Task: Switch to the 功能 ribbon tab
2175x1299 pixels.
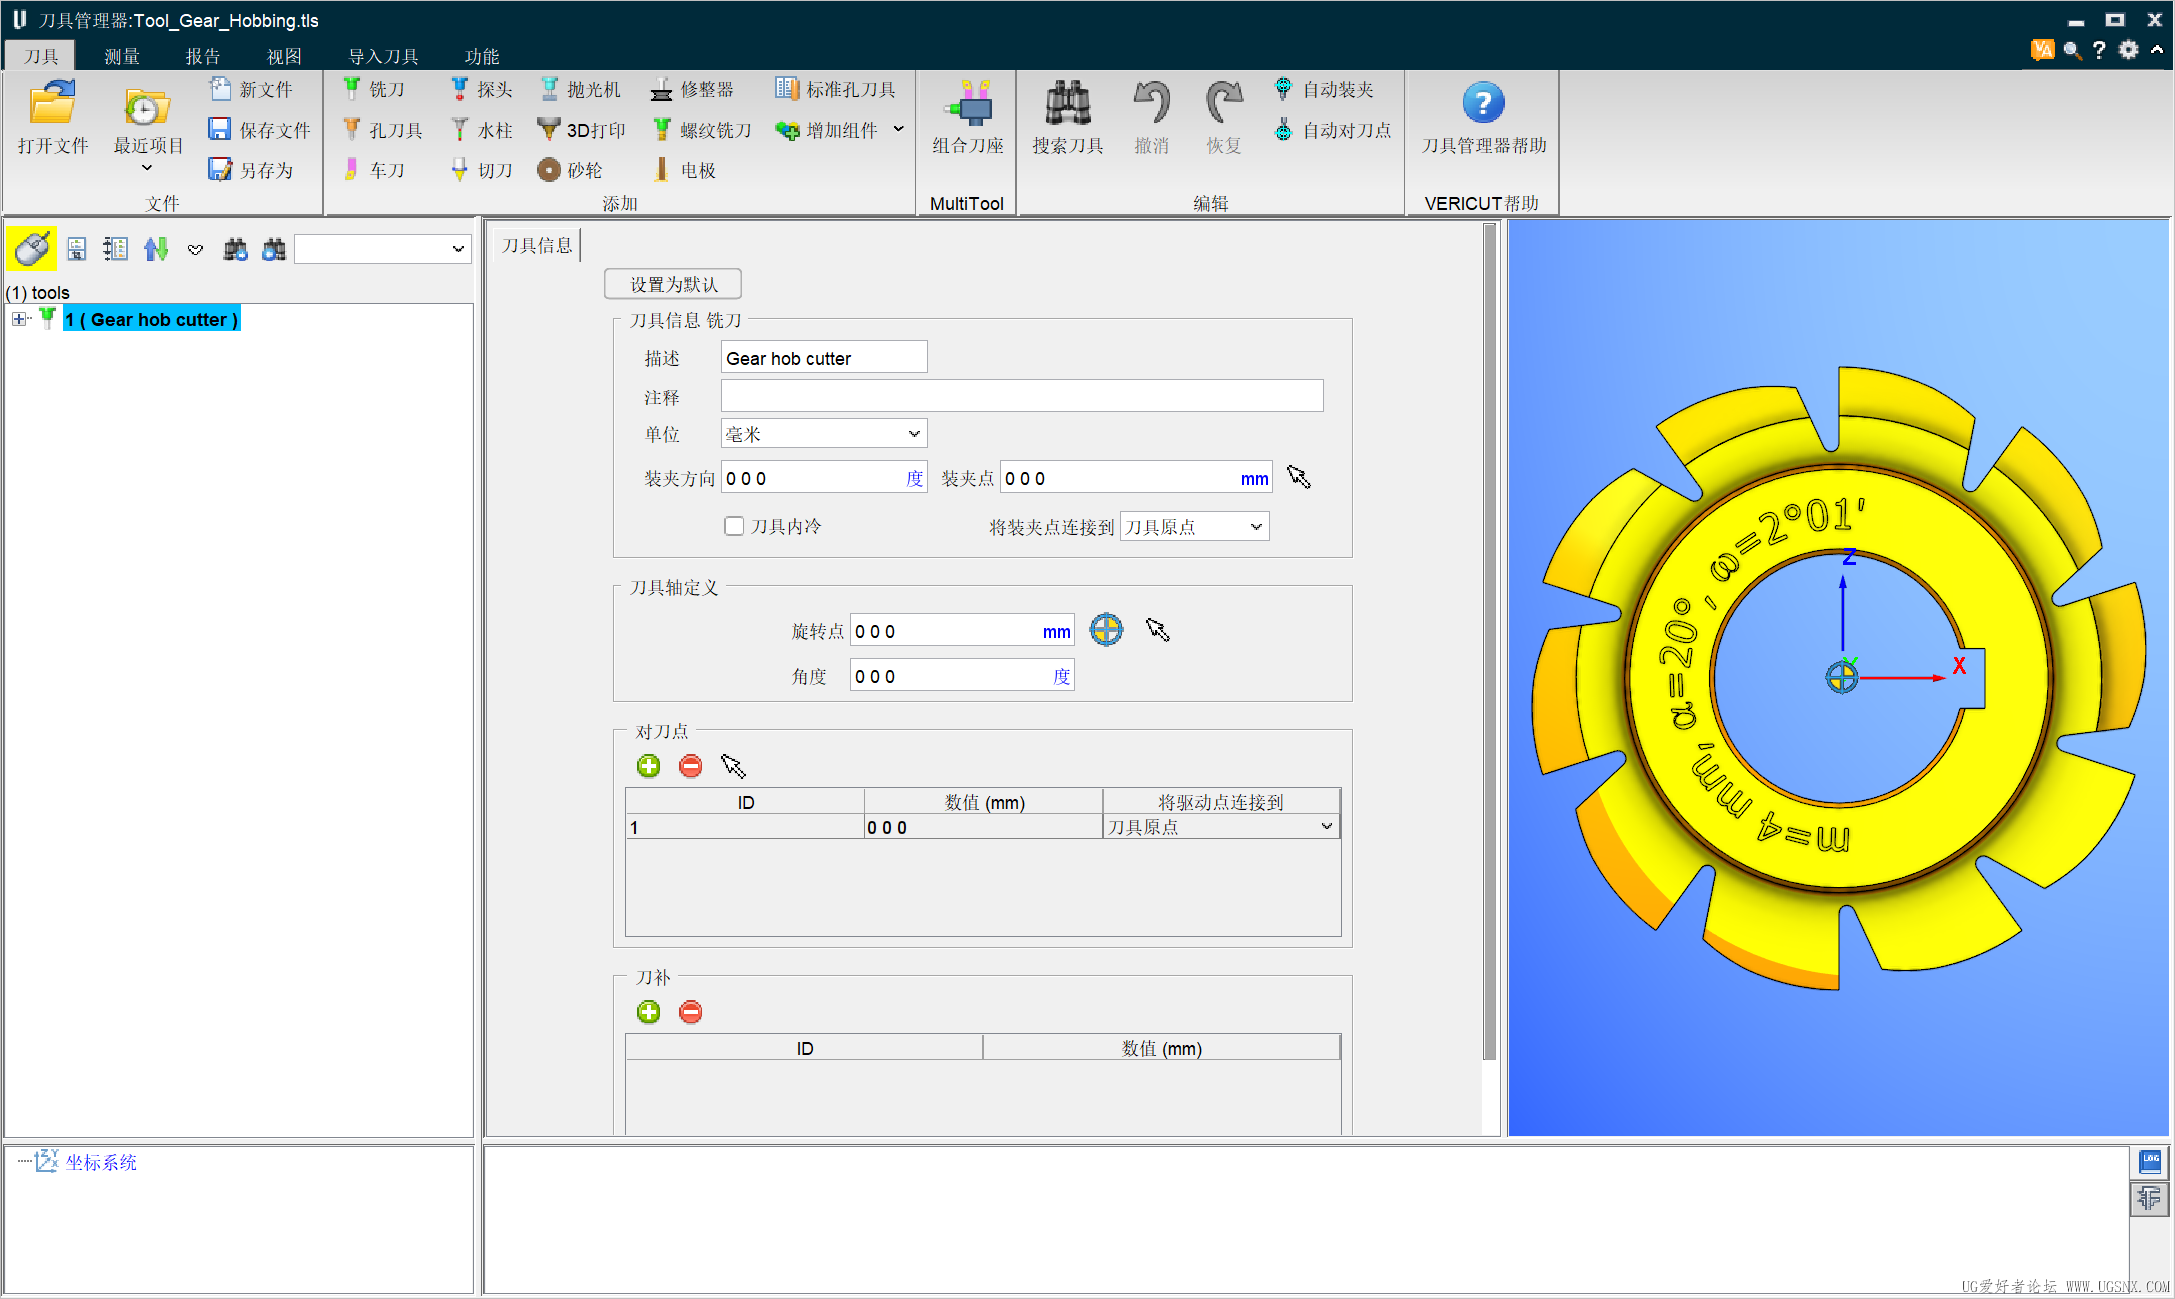Action: [x=482, y=56]
